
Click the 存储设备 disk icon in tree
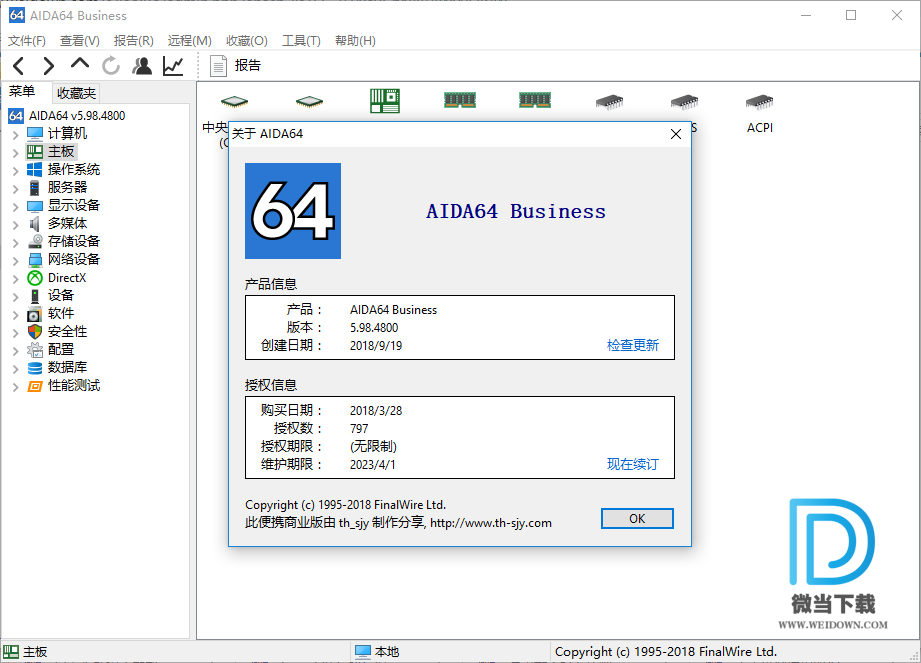[x=35, y=242]
